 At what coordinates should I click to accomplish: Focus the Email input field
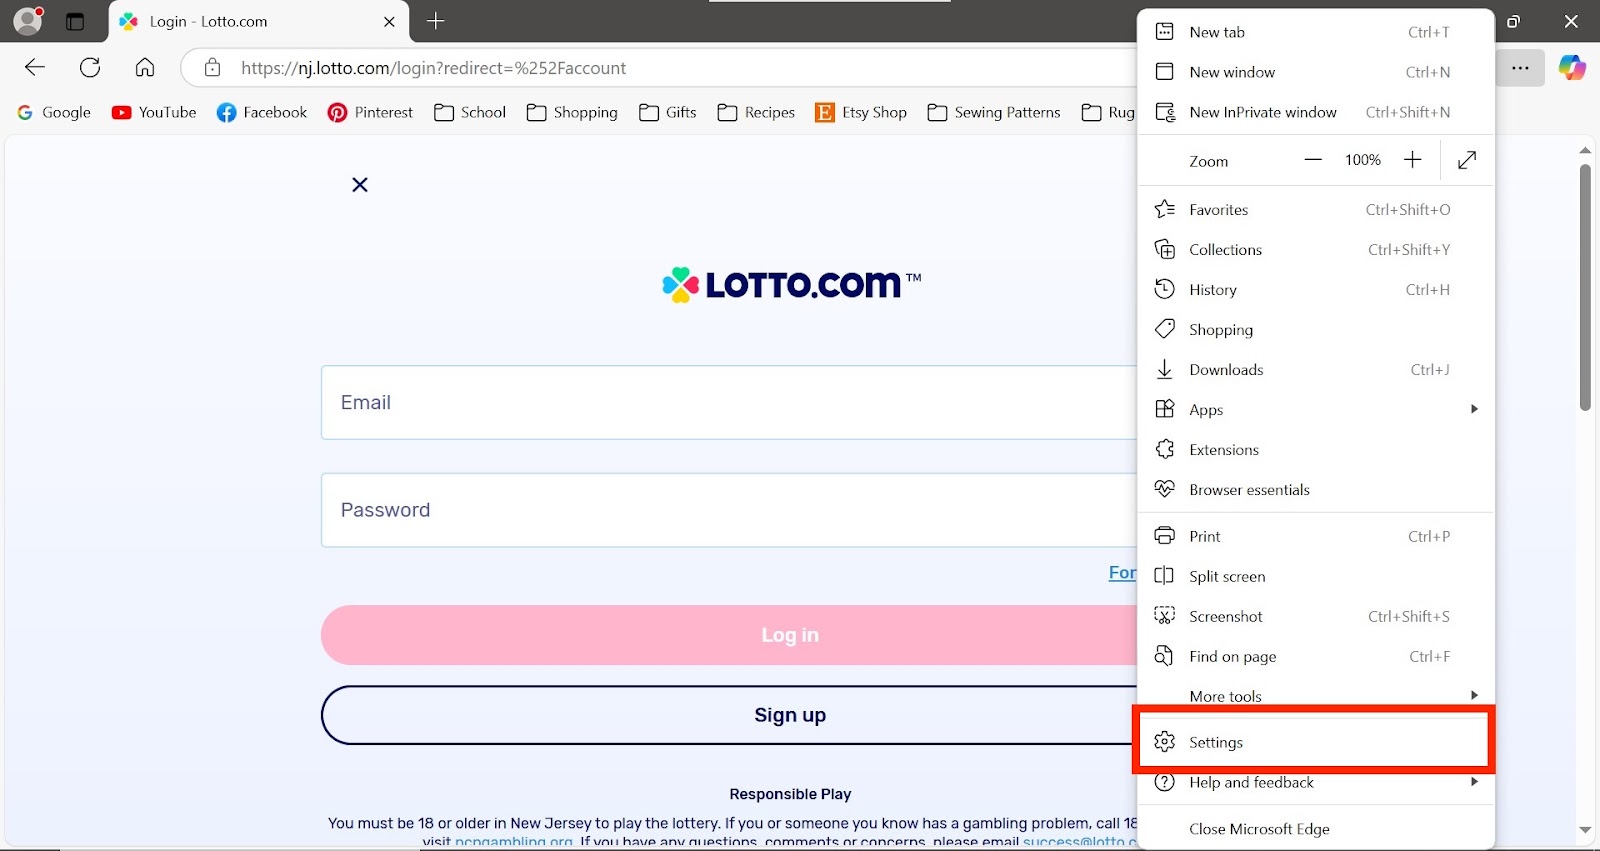(x=729, y=402)
